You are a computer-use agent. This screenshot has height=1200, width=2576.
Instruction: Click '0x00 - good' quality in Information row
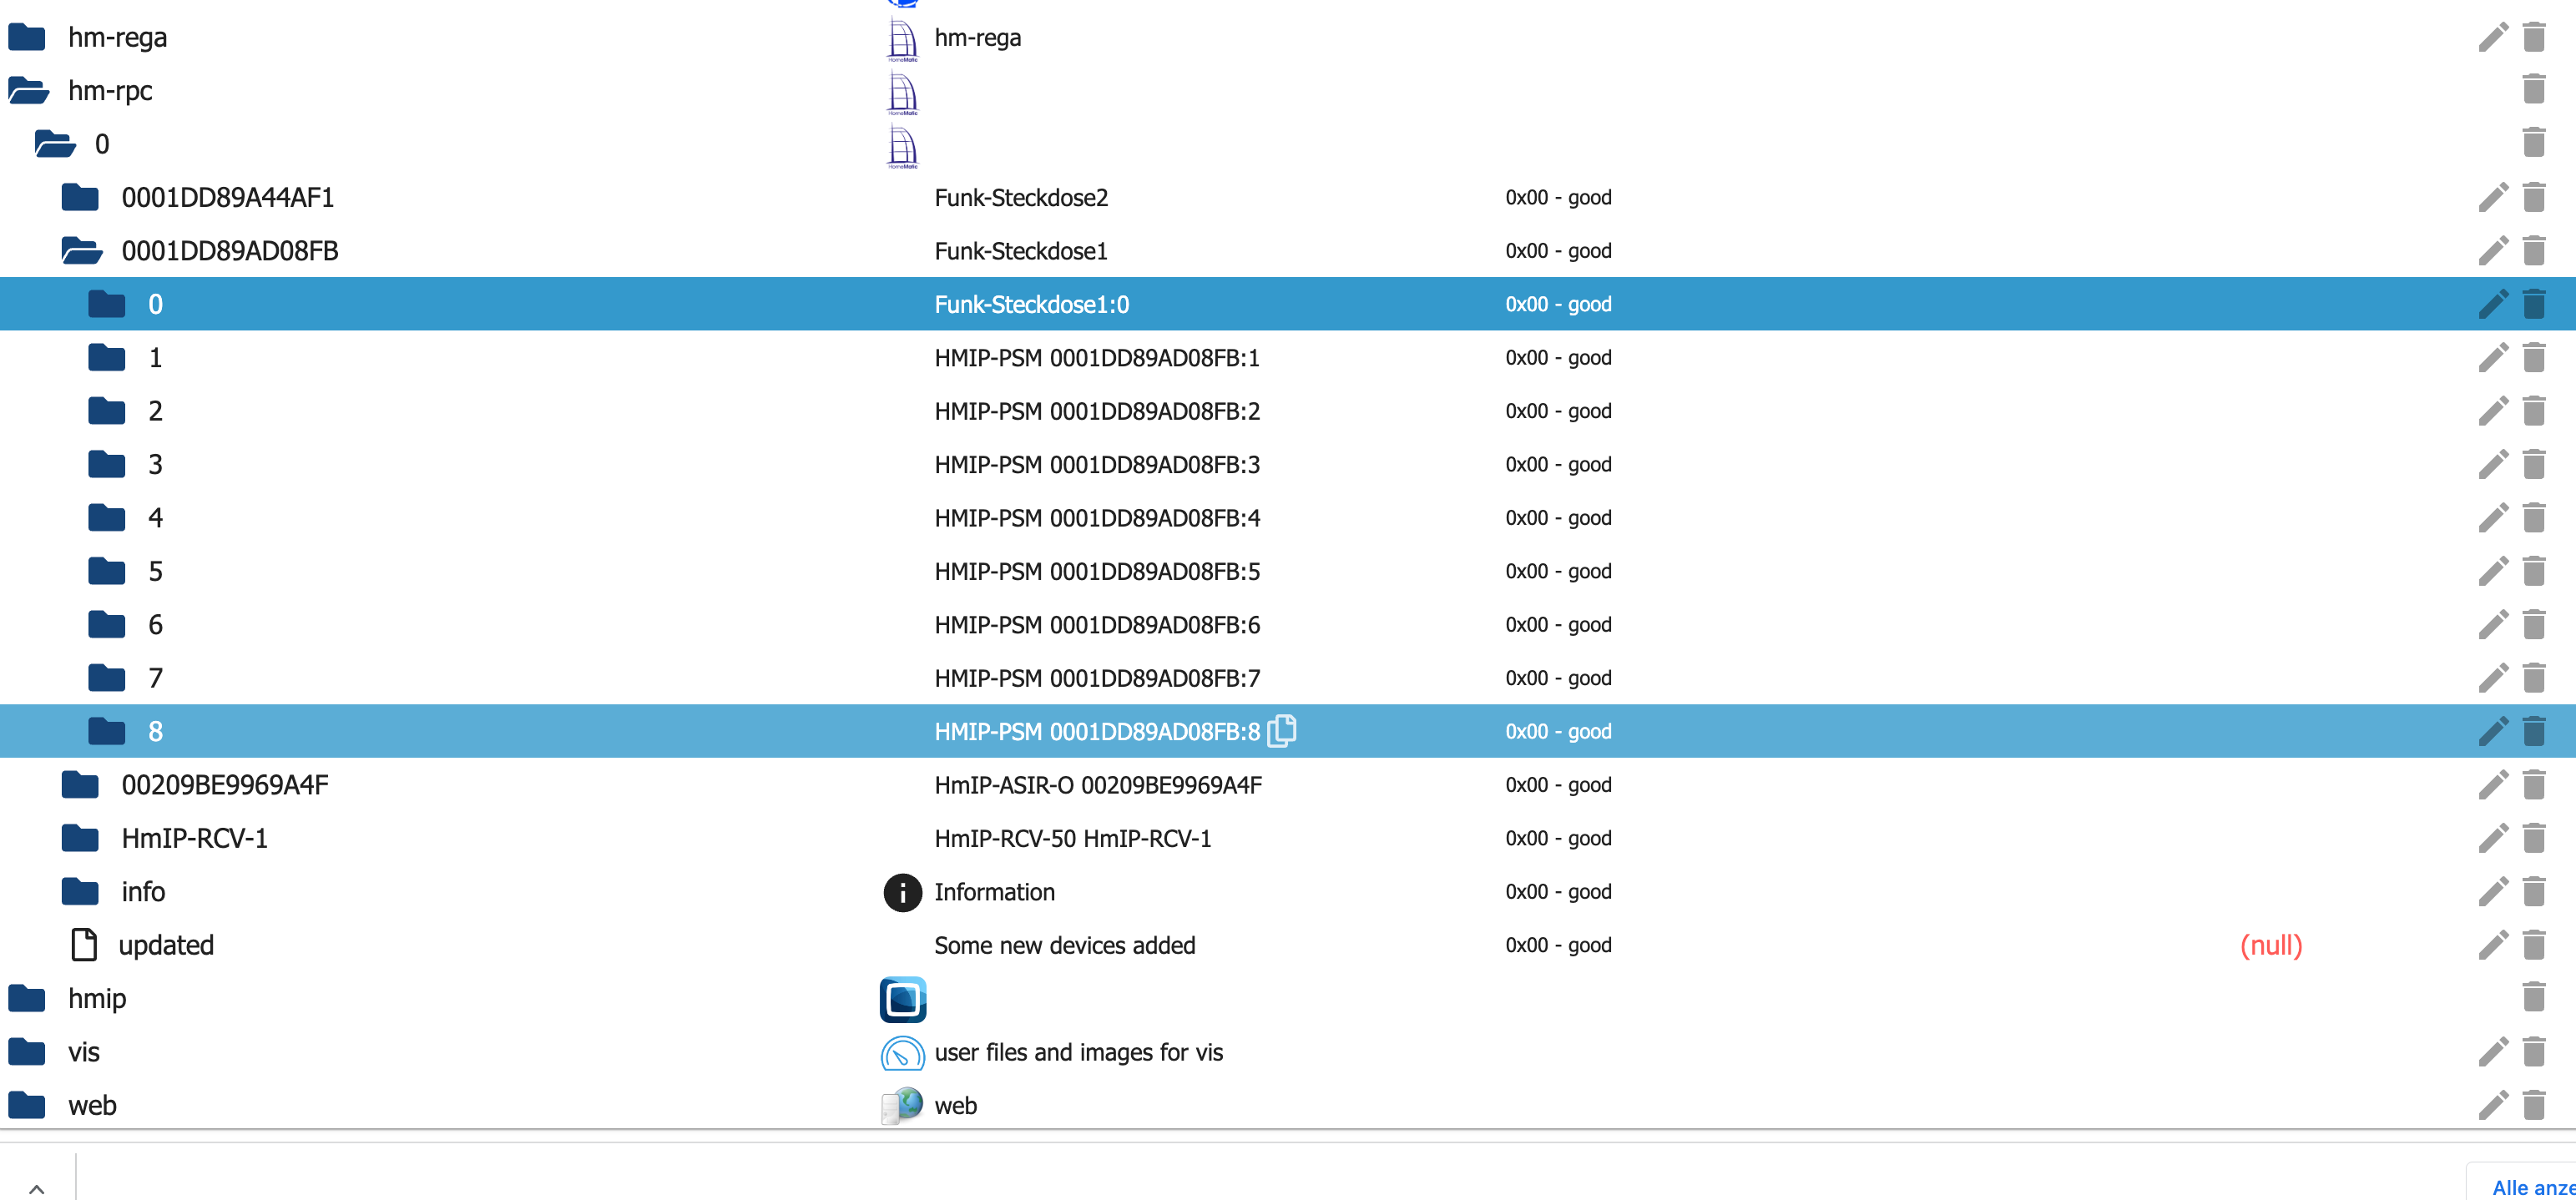tap(1558, 892)
